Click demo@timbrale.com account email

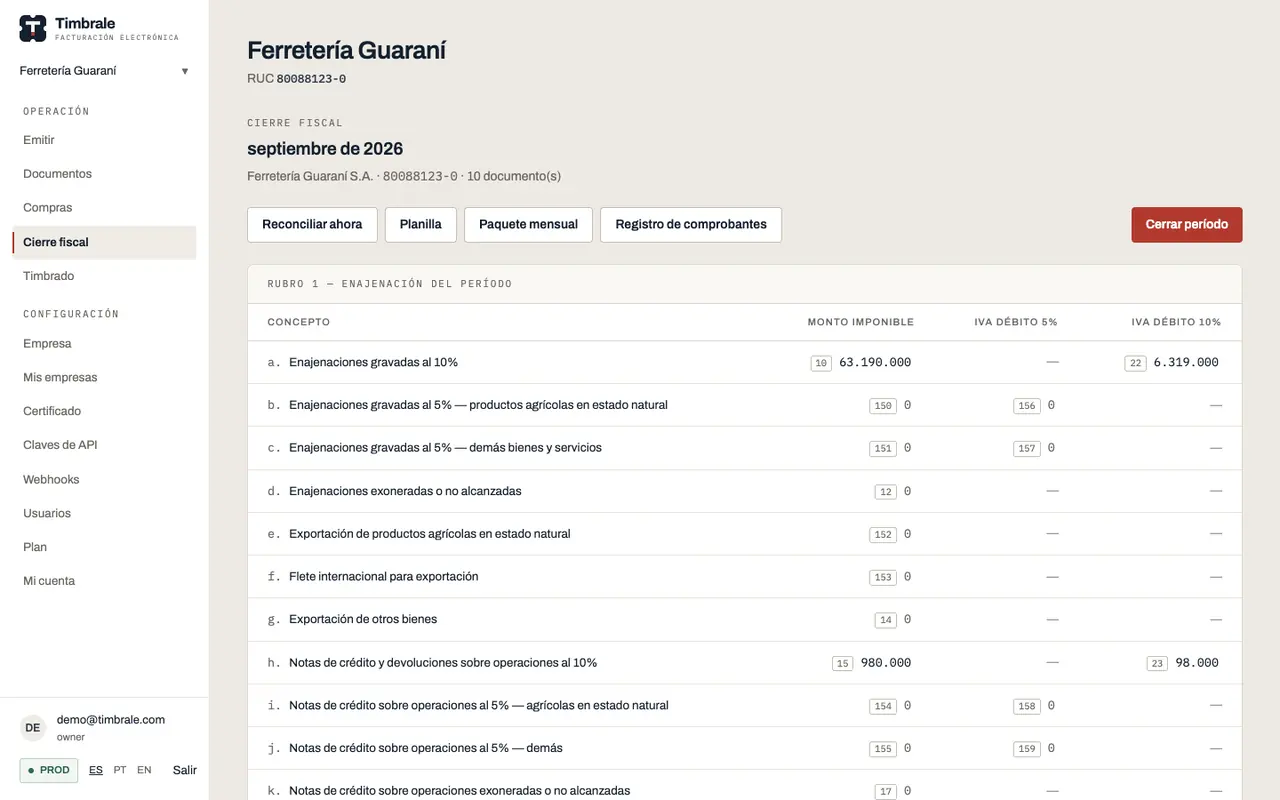111,720
